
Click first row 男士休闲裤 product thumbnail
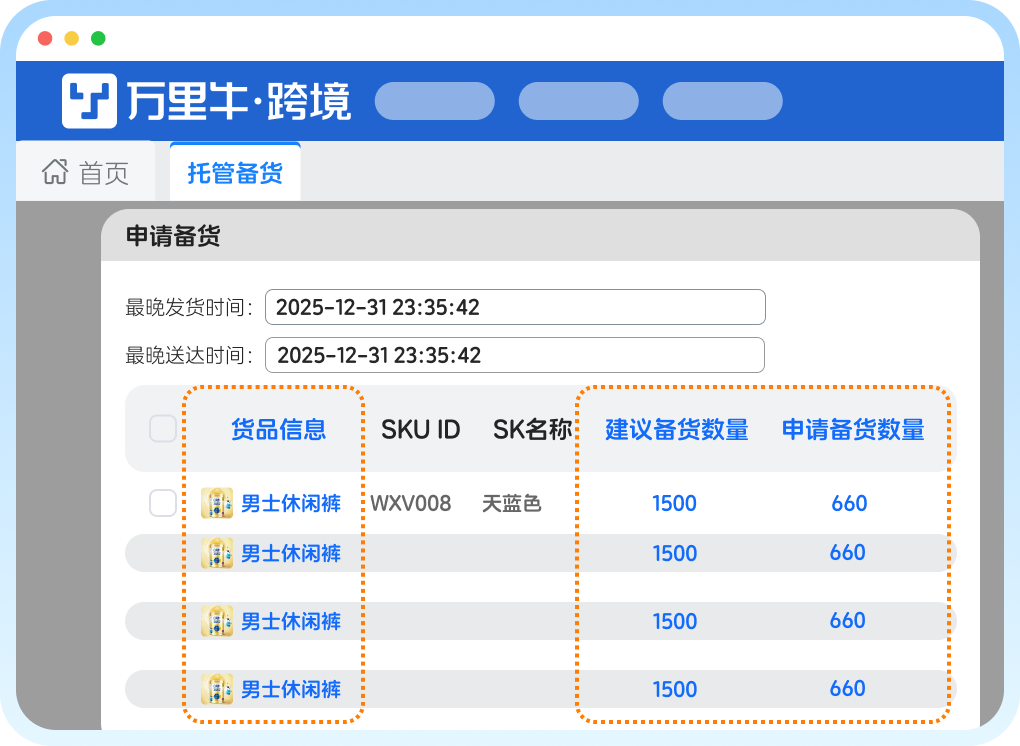217,503
